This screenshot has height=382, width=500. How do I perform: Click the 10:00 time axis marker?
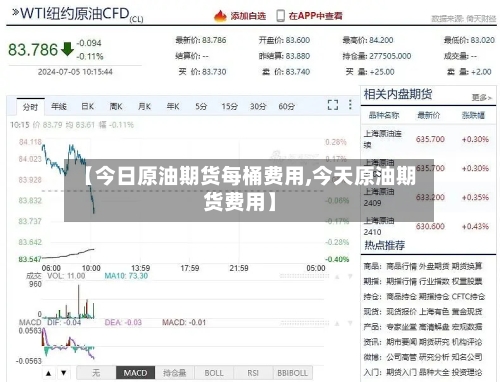point(91,268)
